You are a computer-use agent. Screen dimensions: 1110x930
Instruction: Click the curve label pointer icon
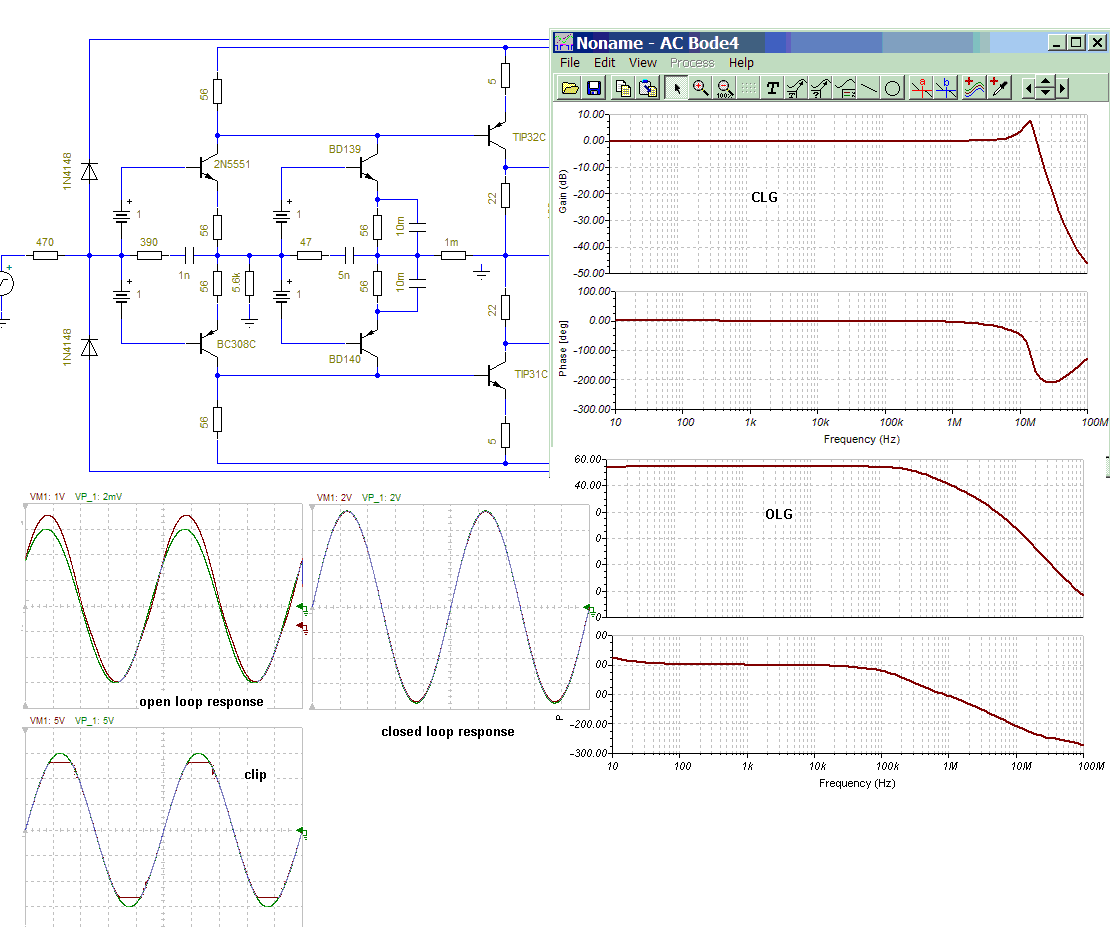[796, 88]
